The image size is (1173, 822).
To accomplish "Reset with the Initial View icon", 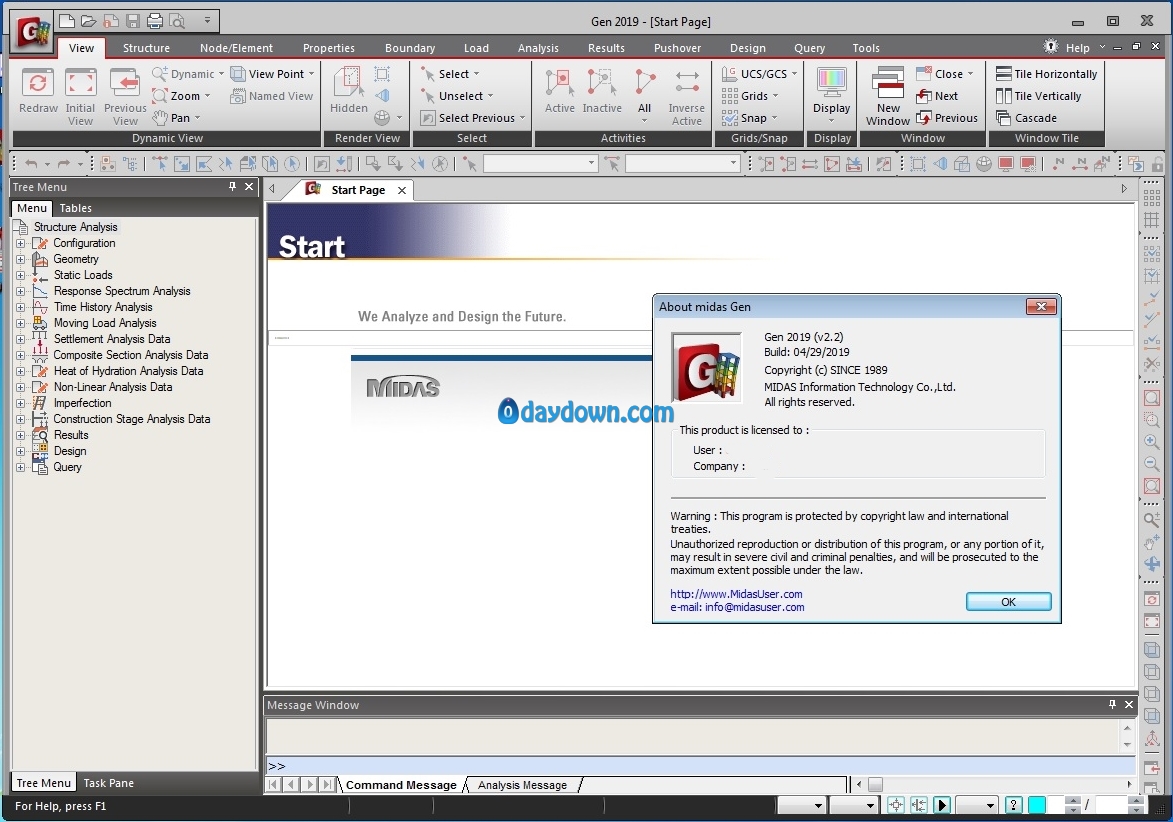I will click(x=80, y=96).
